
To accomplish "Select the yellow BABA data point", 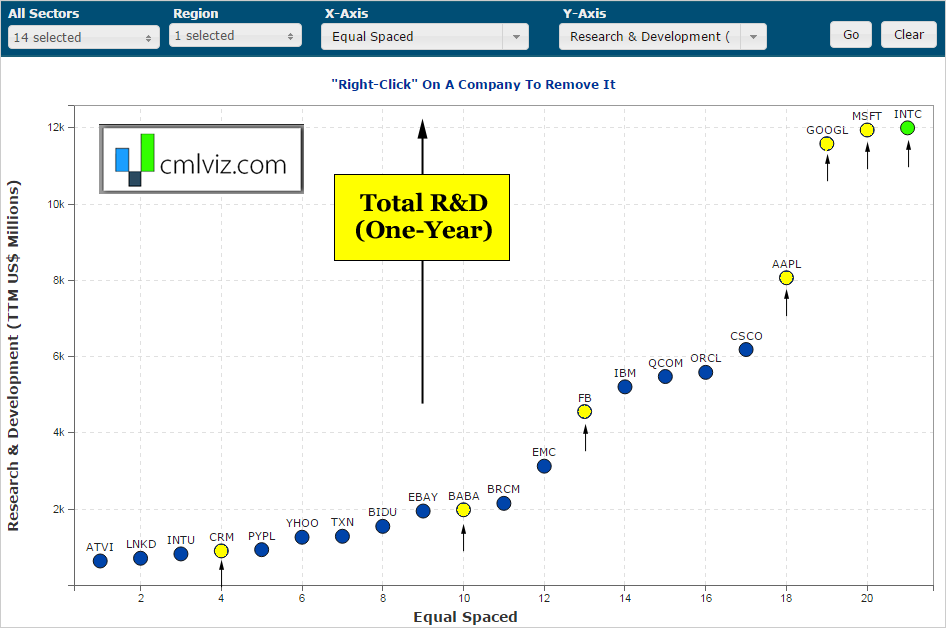I will point(463,510).
